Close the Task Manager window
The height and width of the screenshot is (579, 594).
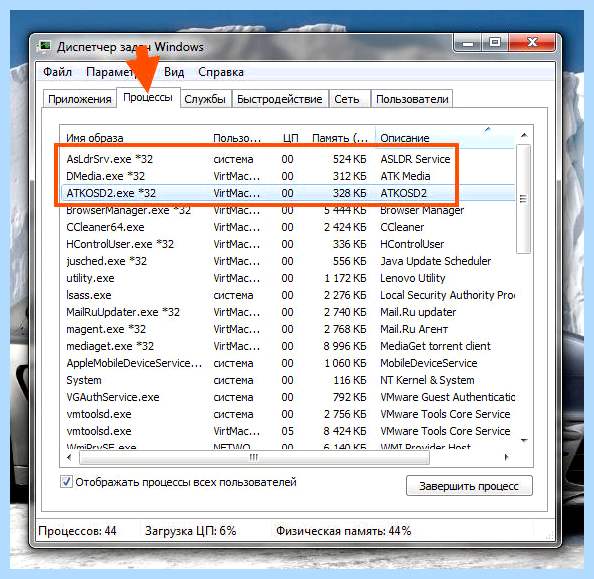pos(532,43)
